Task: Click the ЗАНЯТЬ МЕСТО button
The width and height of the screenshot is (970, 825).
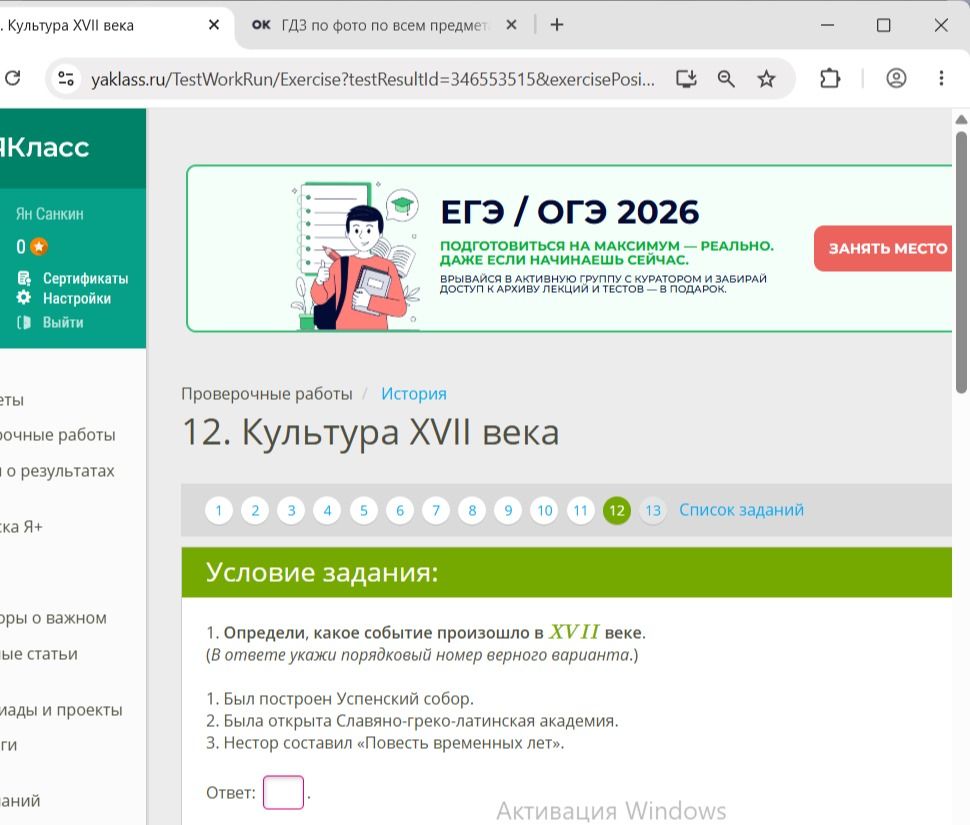Action: pyautogui.click(x=884, y=248)
